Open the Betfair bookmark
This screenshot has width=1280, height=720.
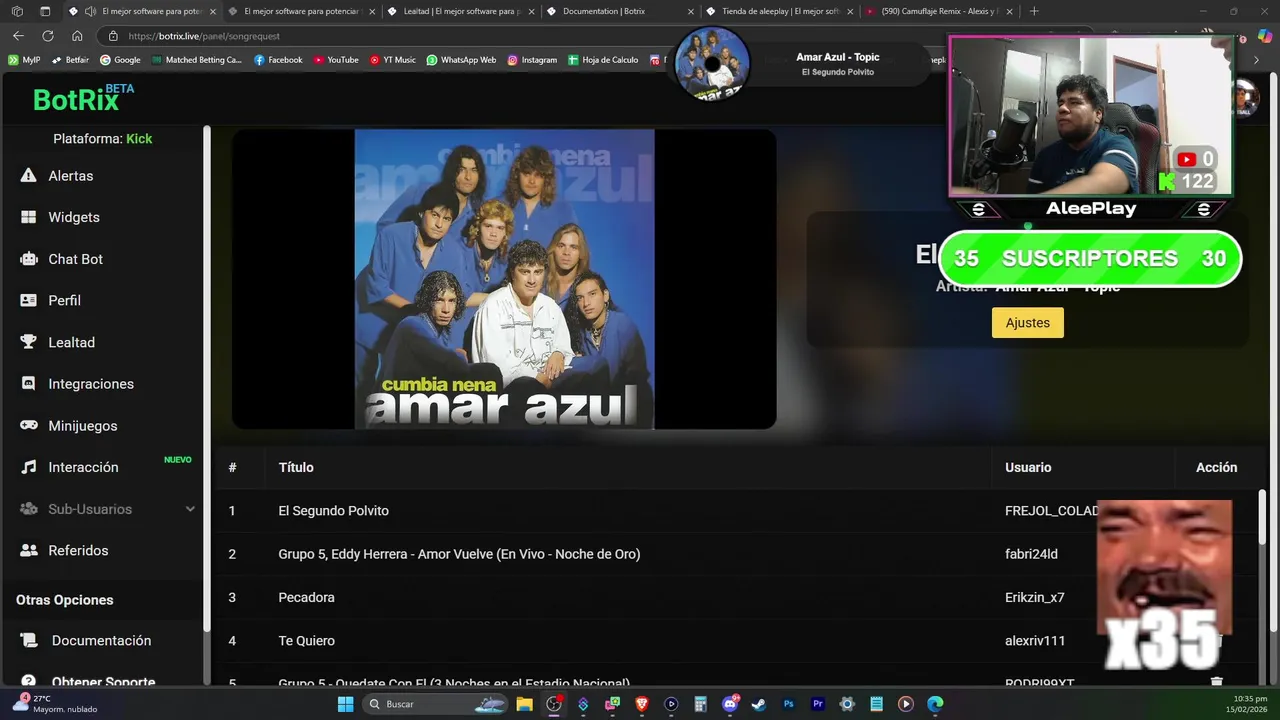point(70,60)
